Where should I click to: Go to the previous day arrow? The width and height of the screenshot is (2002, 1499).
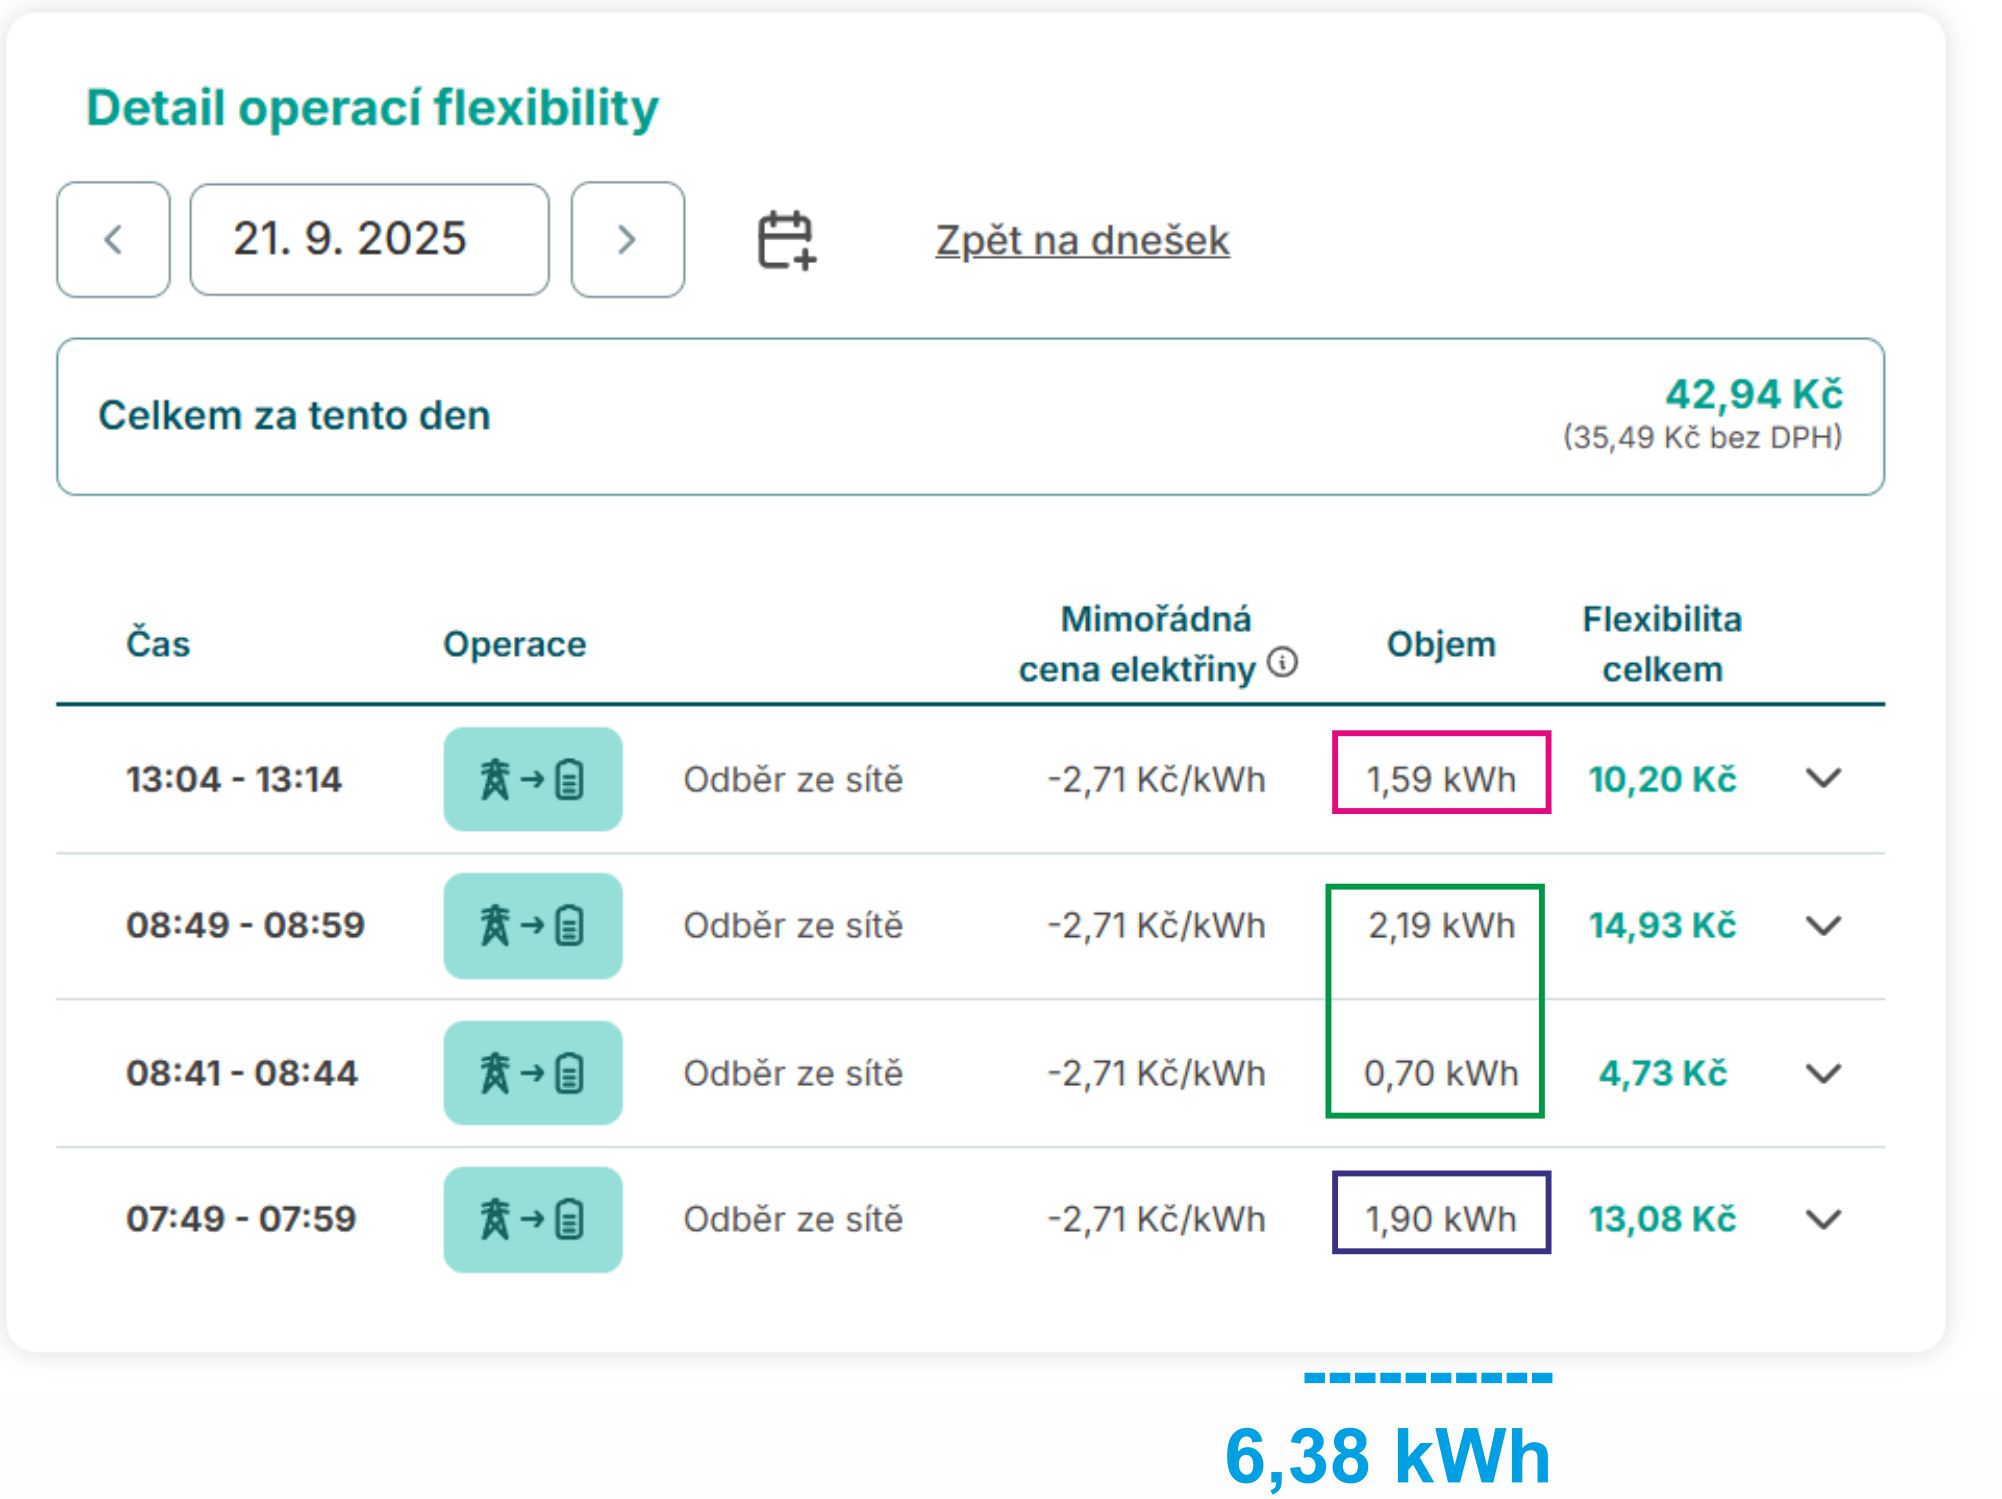pos(113,240)
